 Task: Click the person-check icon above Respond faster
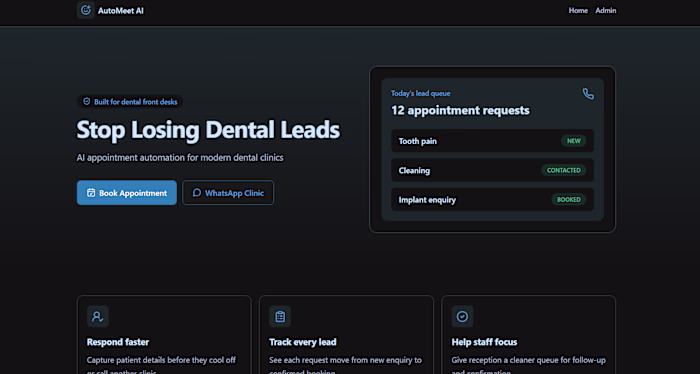click(x=98, y=316)
